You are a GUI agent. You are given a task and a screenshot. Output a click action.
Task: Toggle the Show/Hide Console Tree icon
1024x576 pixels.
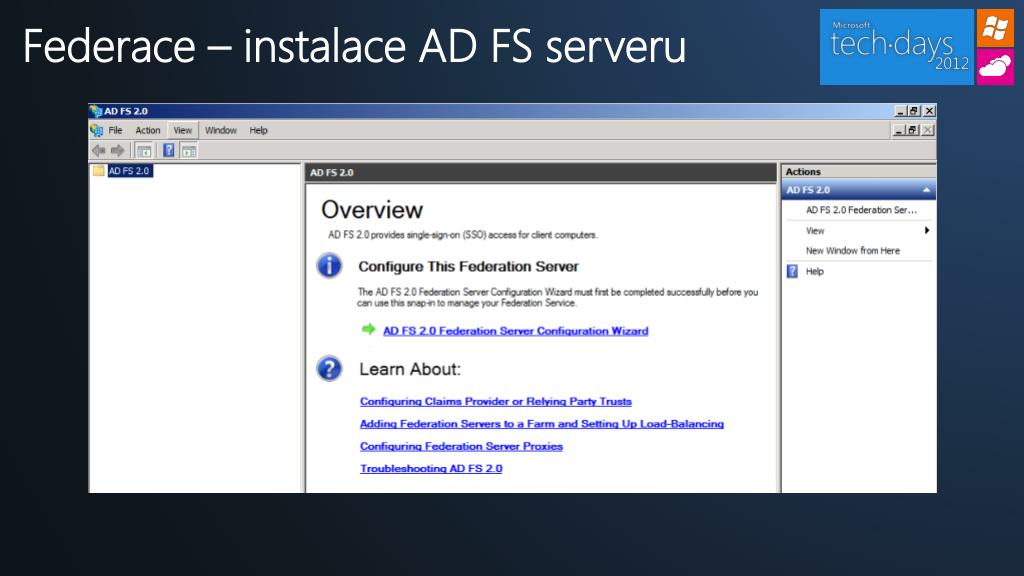point(144,151)
